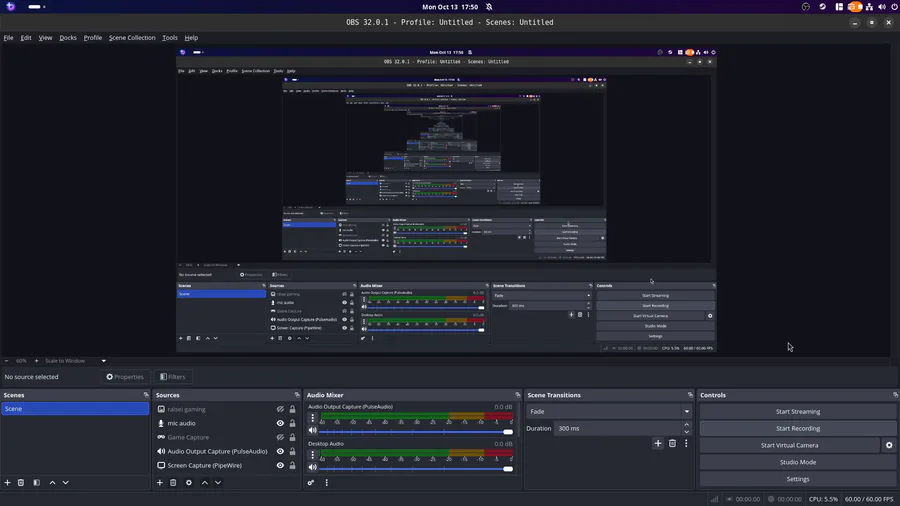Open the Edit menu
900x506 pixels.
(26, 38)
